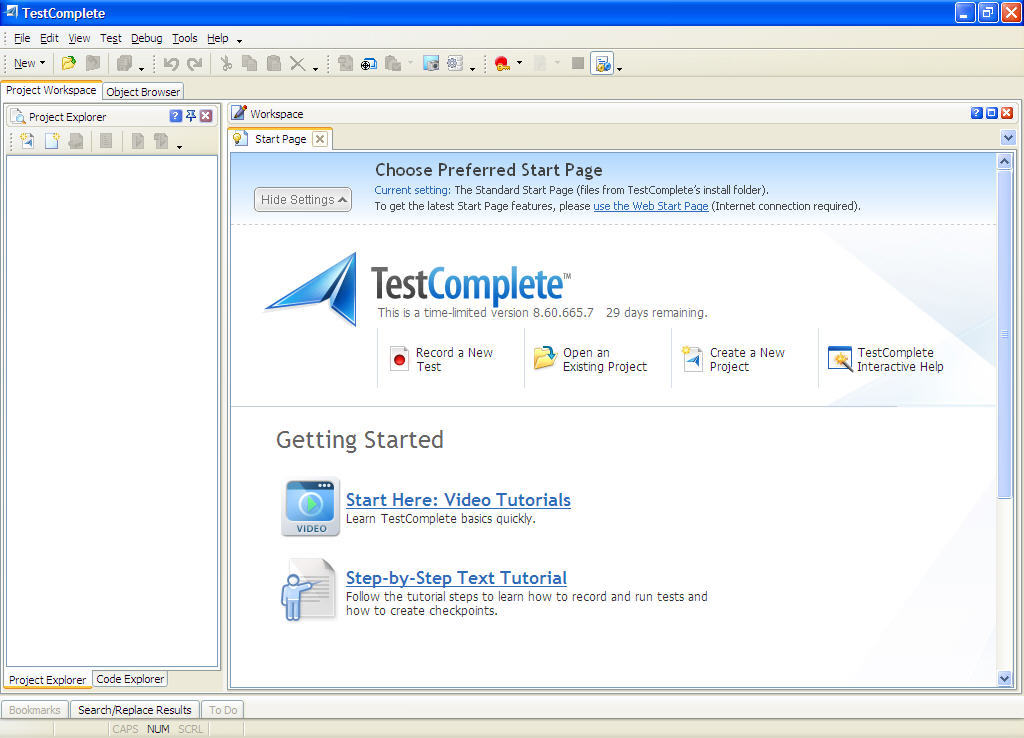The height and width of the screenshot is (738, 1024).
Task: Click the Undo toolbar icon
Action: (x=171, y=63)
